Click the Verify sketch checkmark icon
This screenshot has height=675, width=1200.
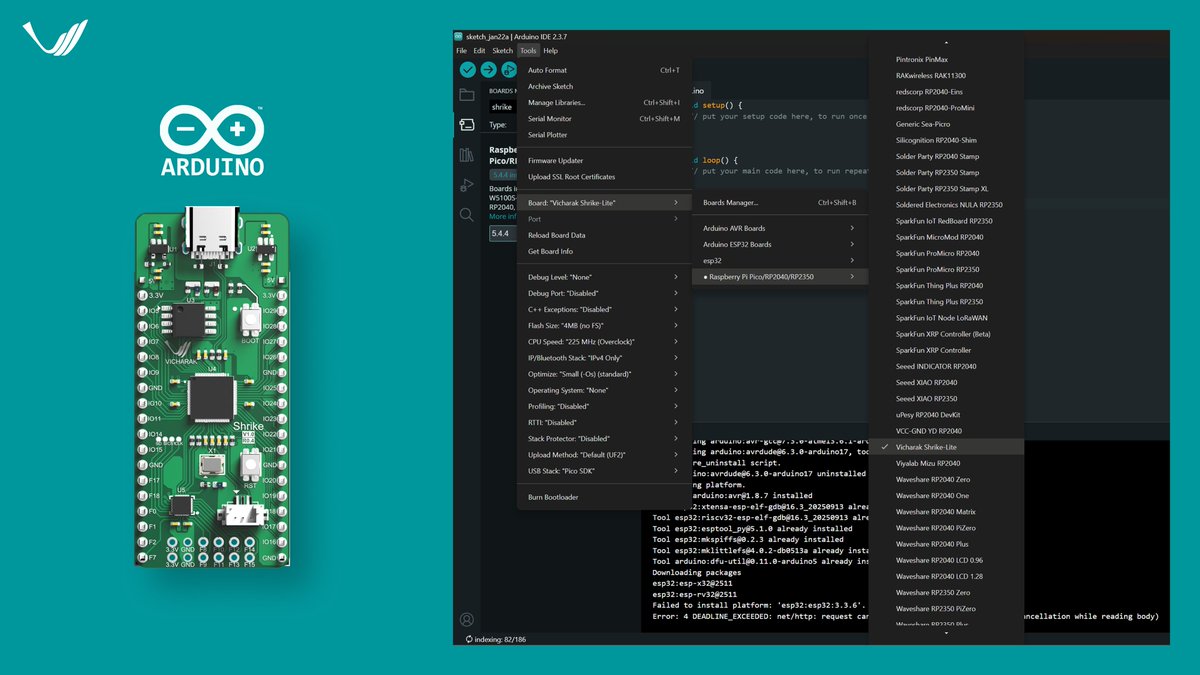(467, 69)
